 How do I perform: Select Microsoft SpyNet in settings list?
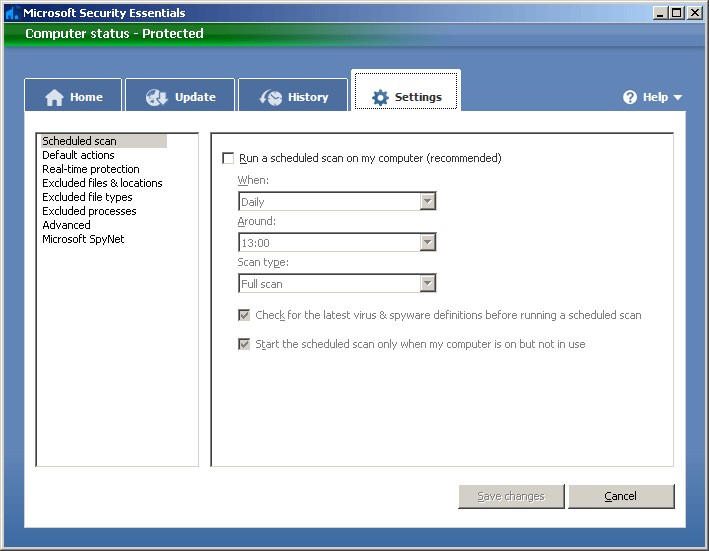point(83,239)
